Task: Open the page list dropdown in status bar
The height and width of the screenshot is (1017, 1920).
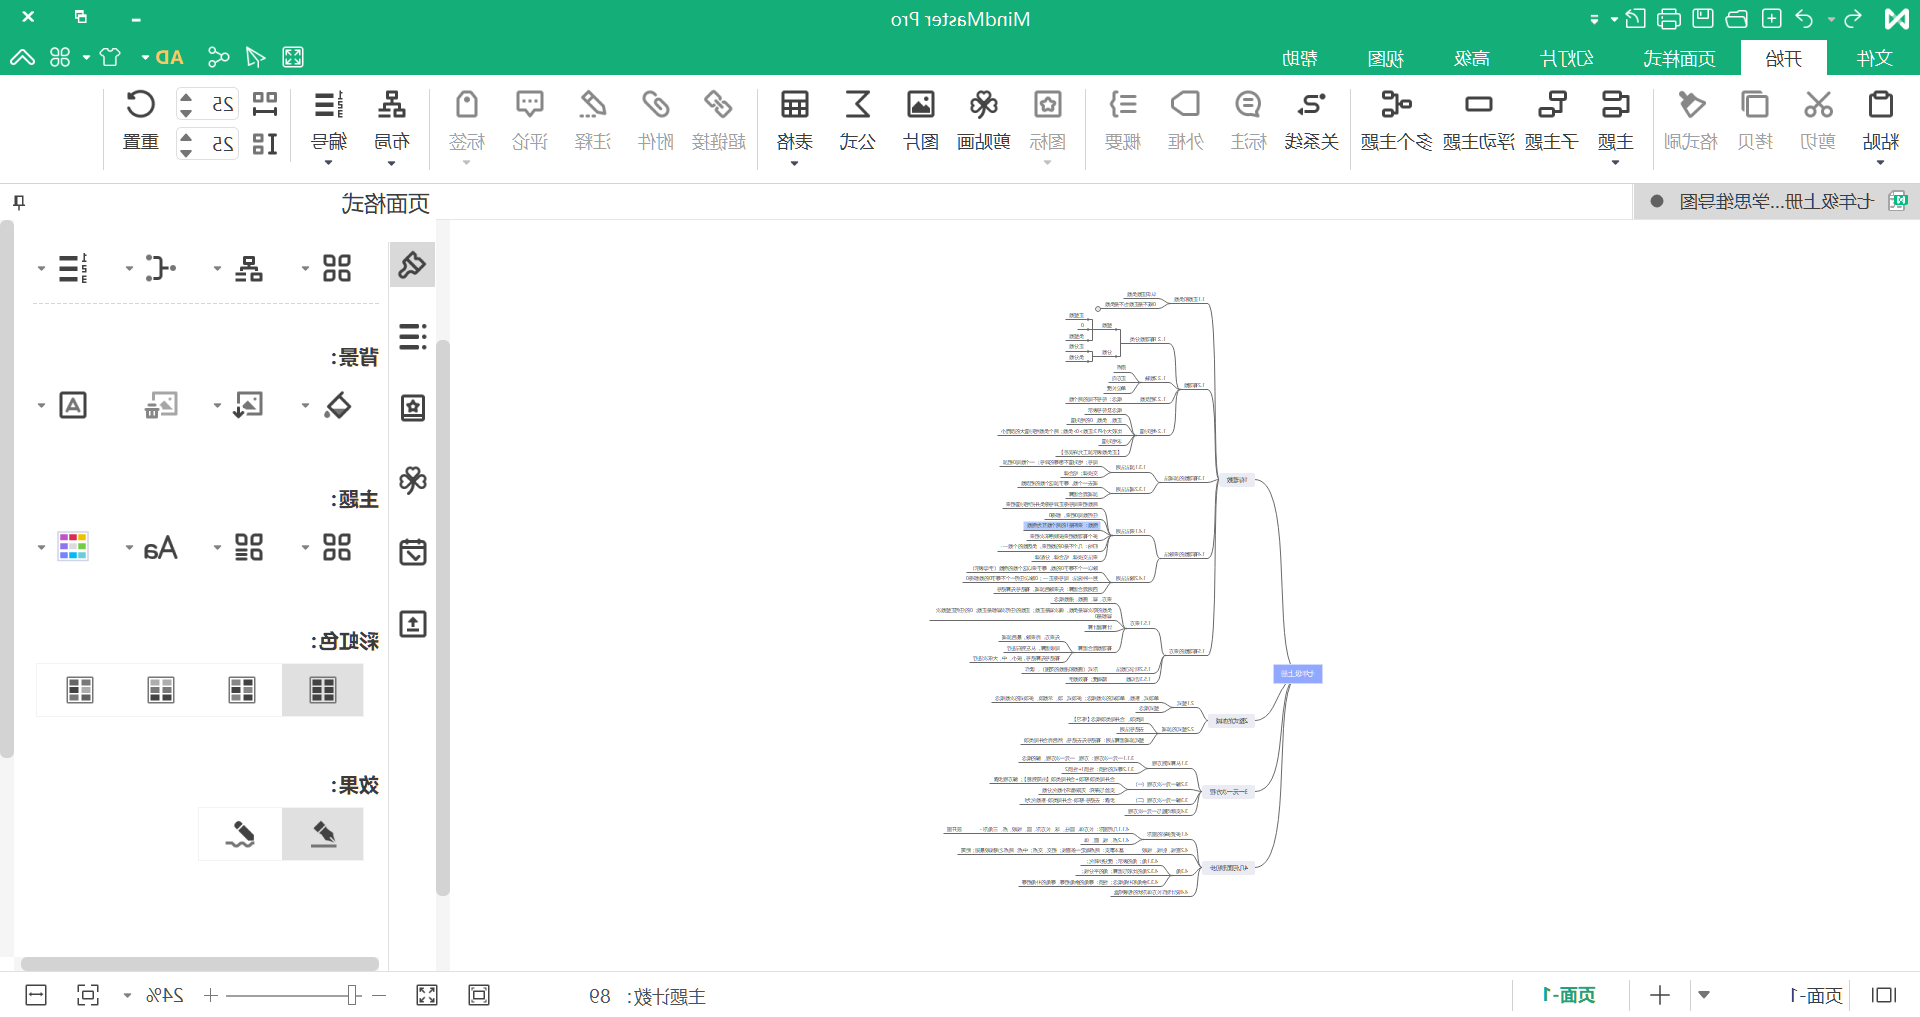Action: click(x=1704, y=995)
